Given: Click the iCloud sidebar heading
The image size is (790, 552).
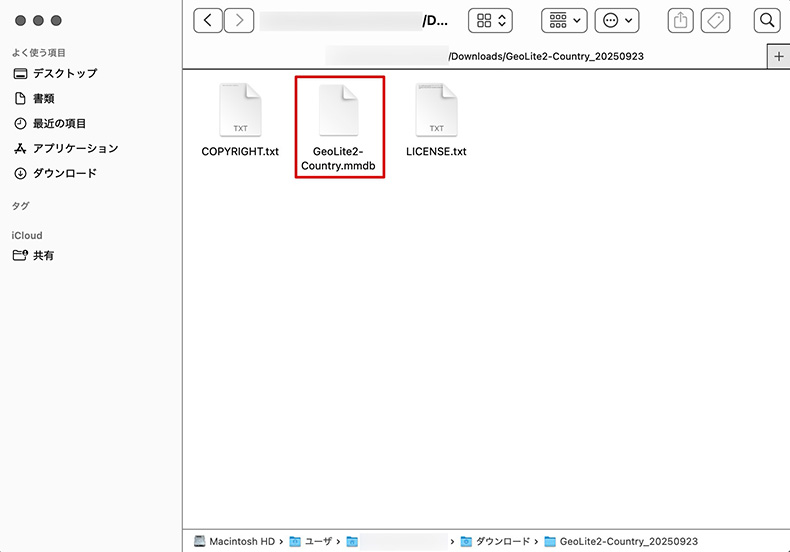Looking at the screenshot, I should (x=27, y=236).
